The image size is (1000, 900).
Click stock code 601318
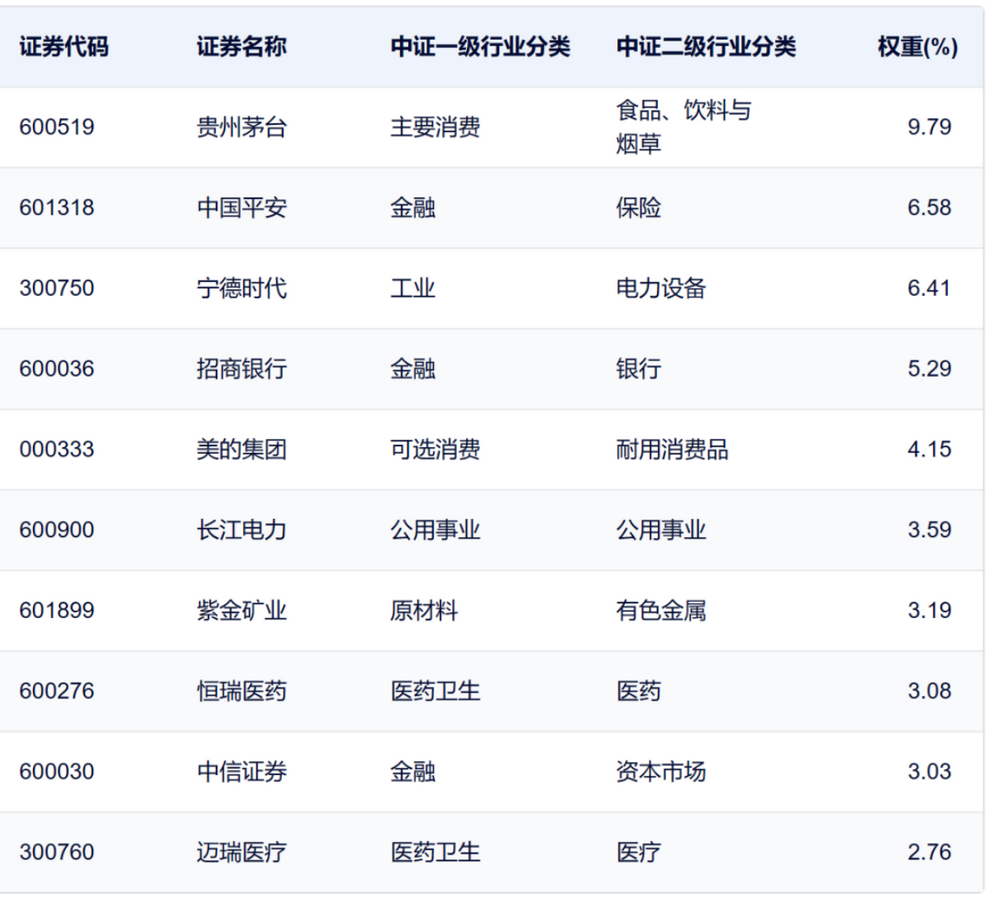click(x=57, y=208)
